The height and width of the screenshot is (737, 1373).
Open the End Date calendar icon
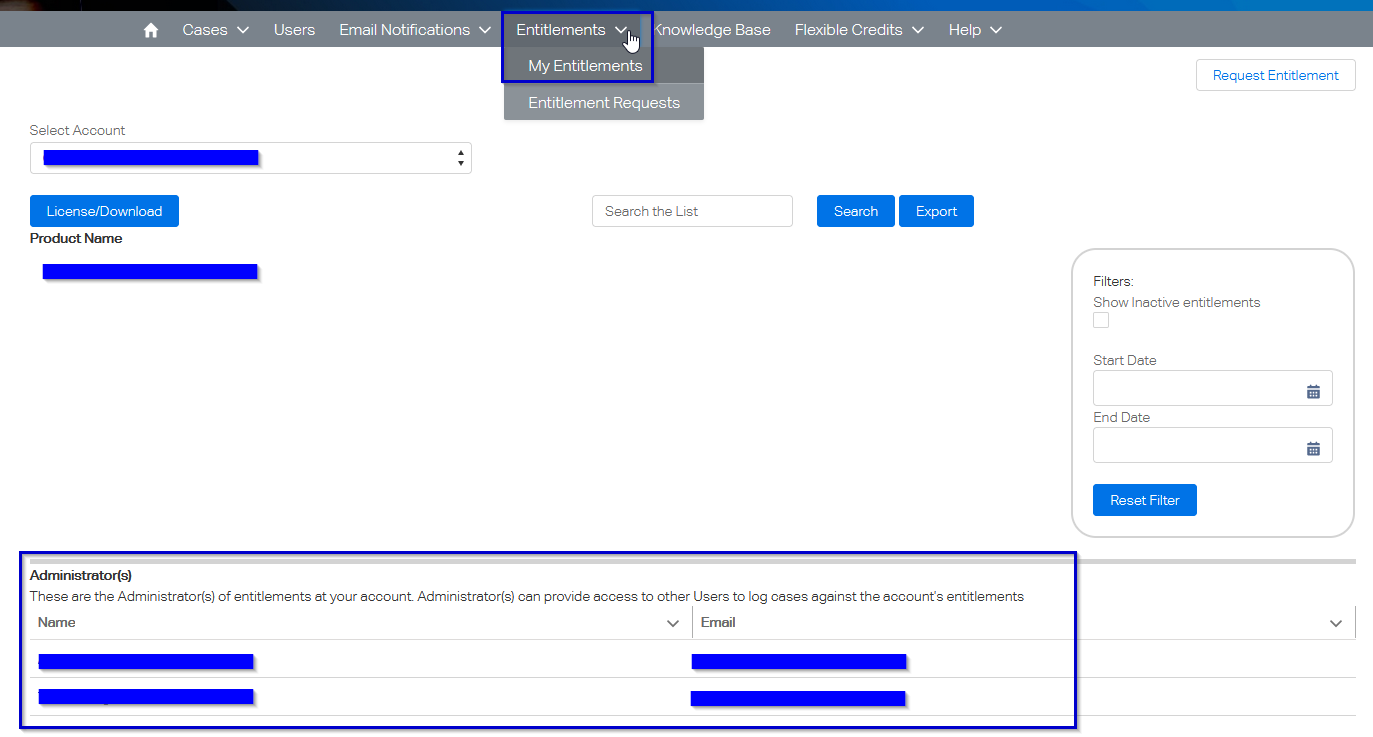pos(1313,448)
